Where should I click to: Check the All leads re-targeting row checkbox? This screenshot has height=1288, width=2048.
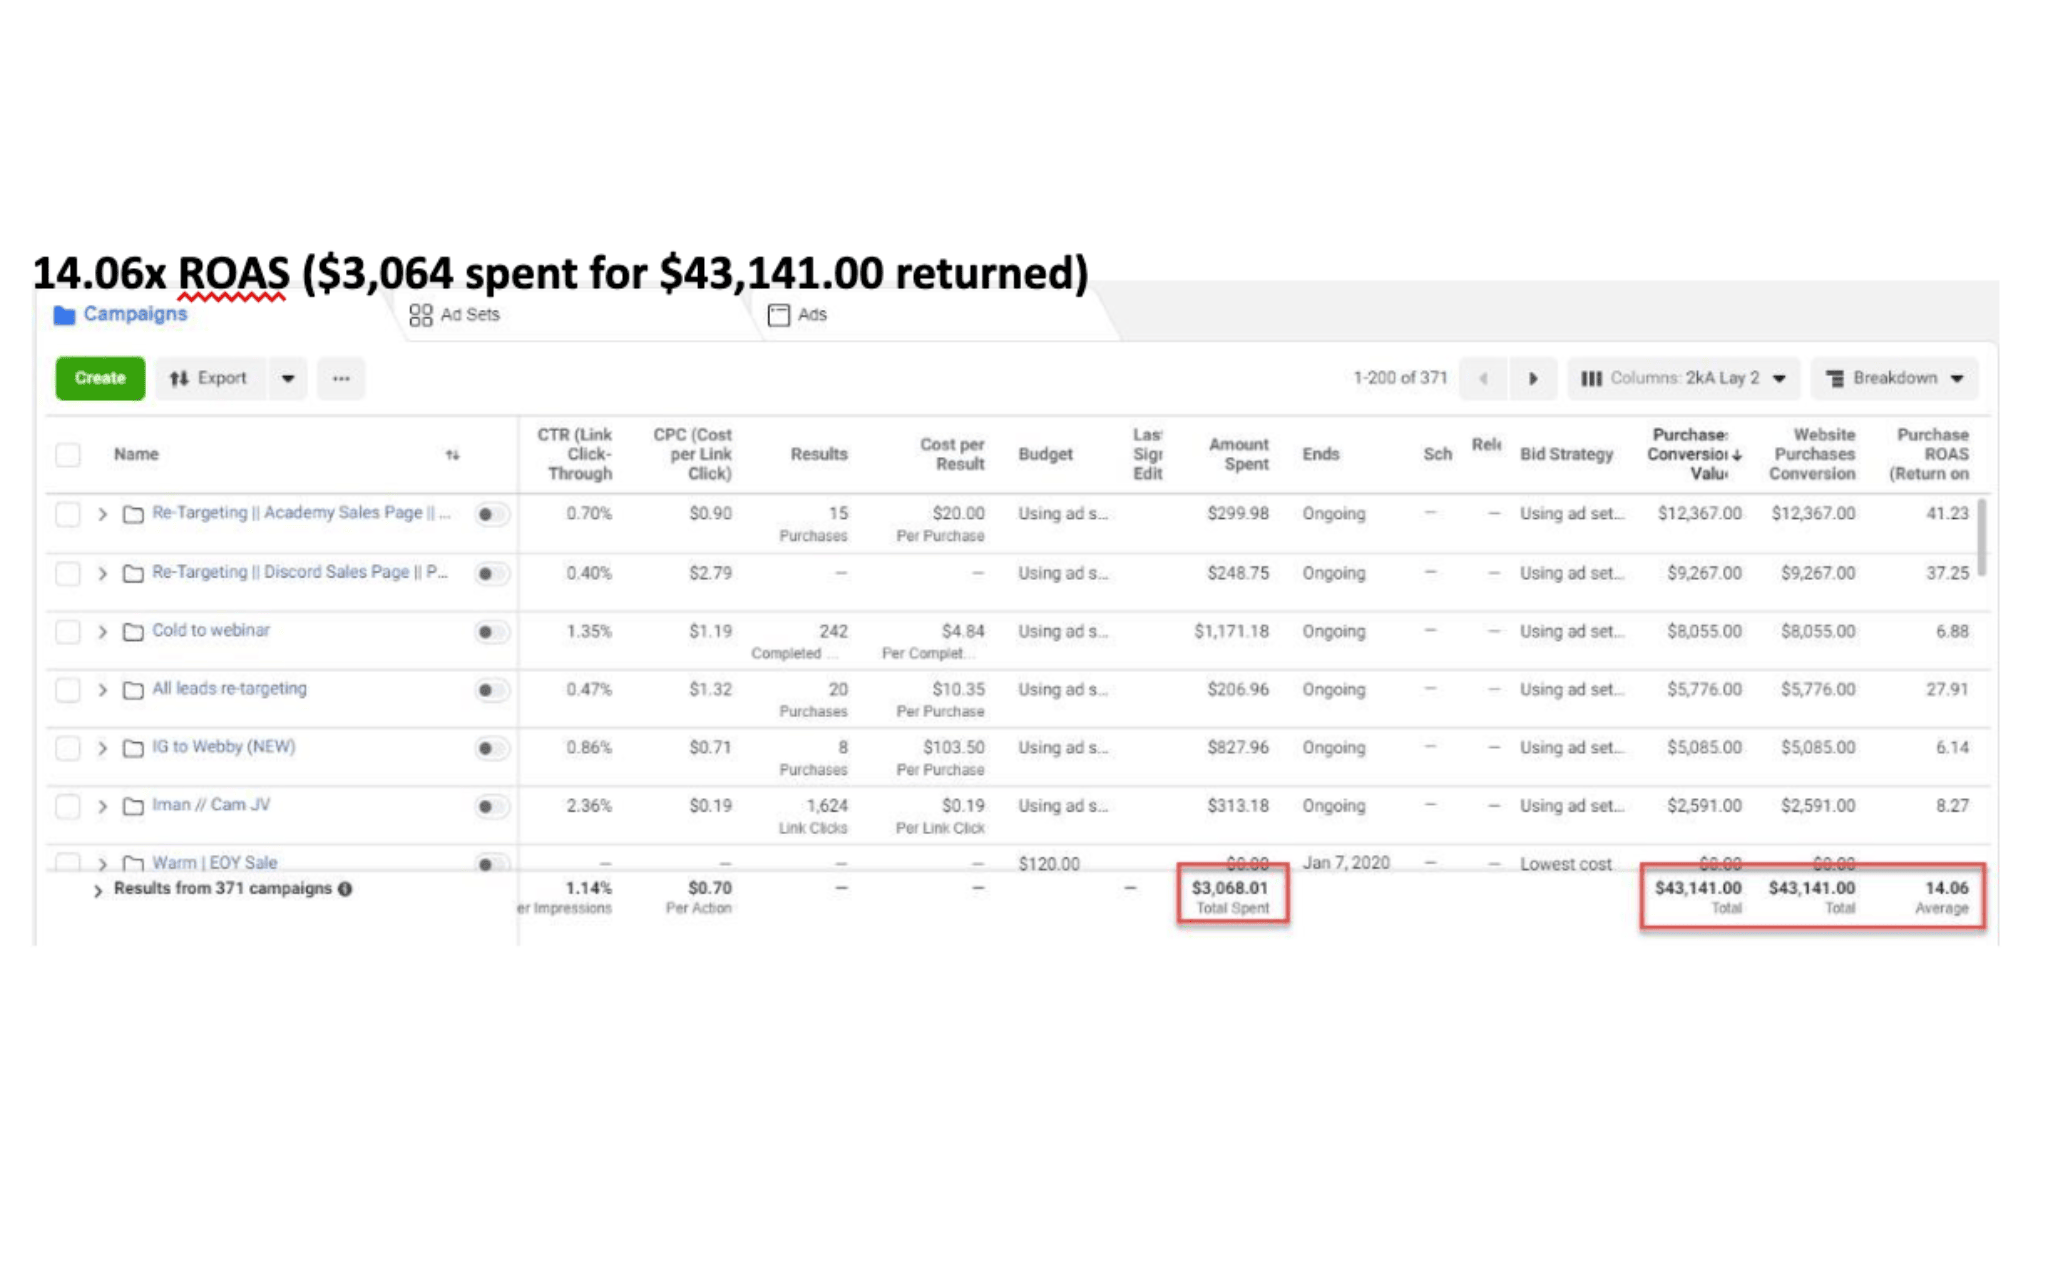pyautogui.click(x=68, y=690)
